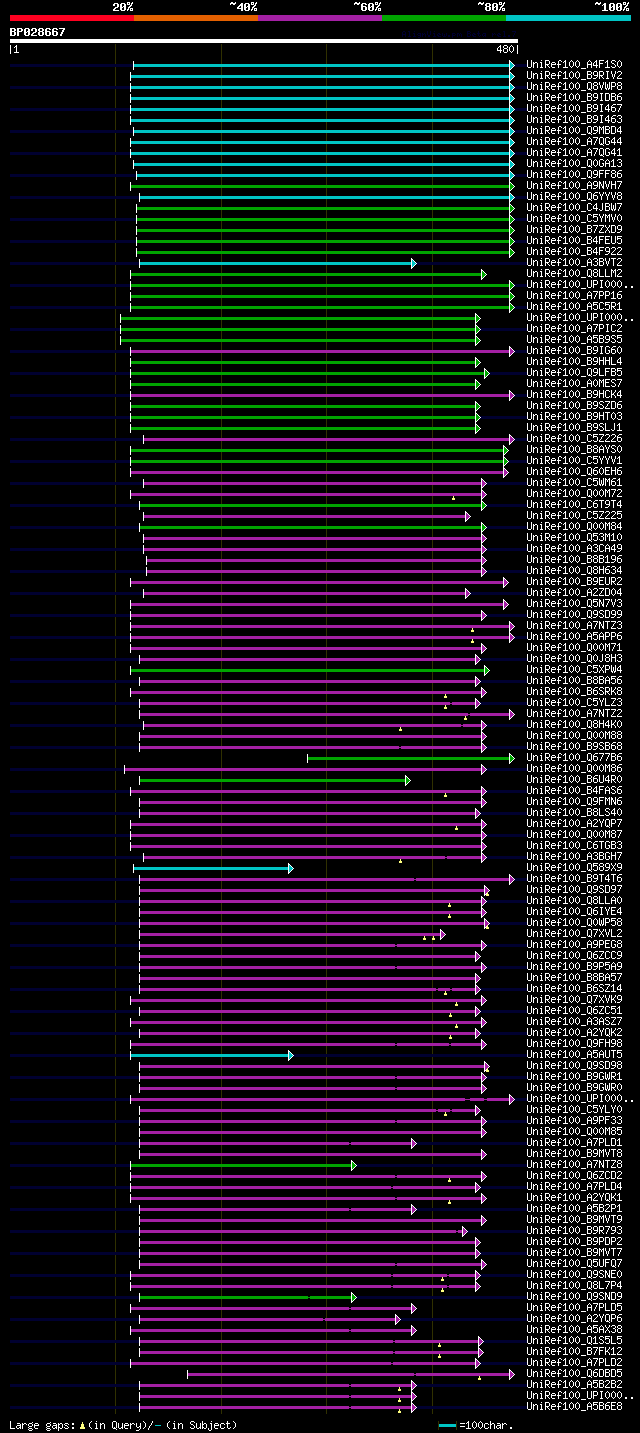Select the UniRef100_A2YQP6 label
640x1433 pixels.
(574, 1319)
